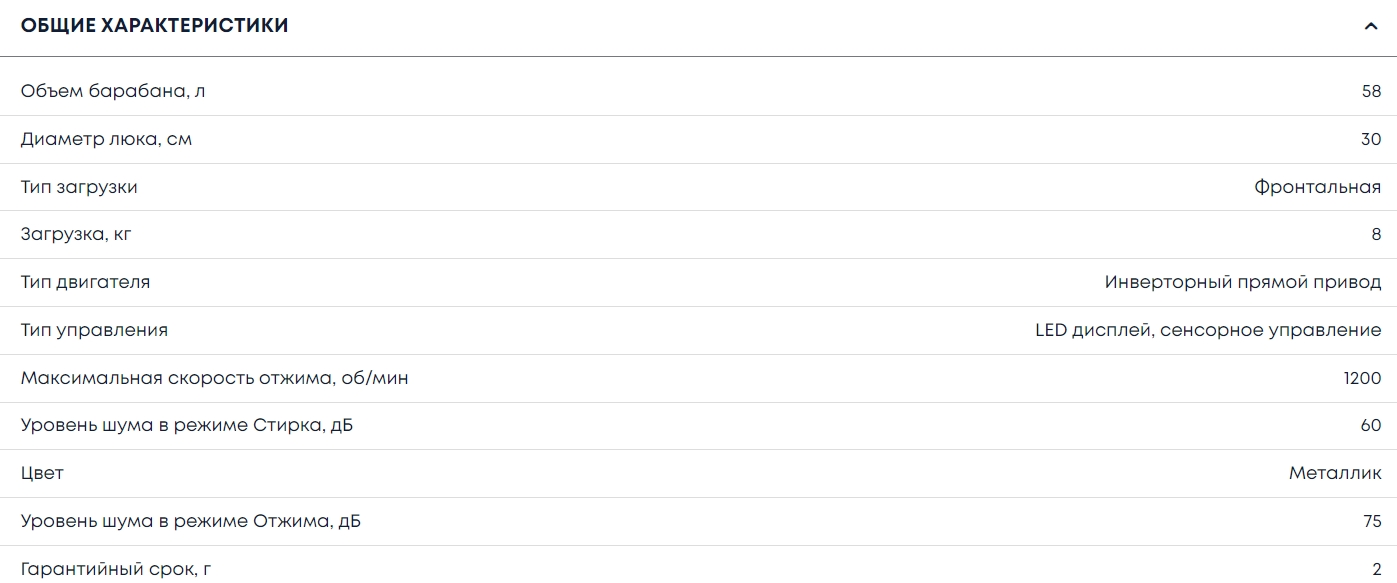Click the LED дисплей, сенсорное управление value

pyautogui.click(x=1208, y=330)
